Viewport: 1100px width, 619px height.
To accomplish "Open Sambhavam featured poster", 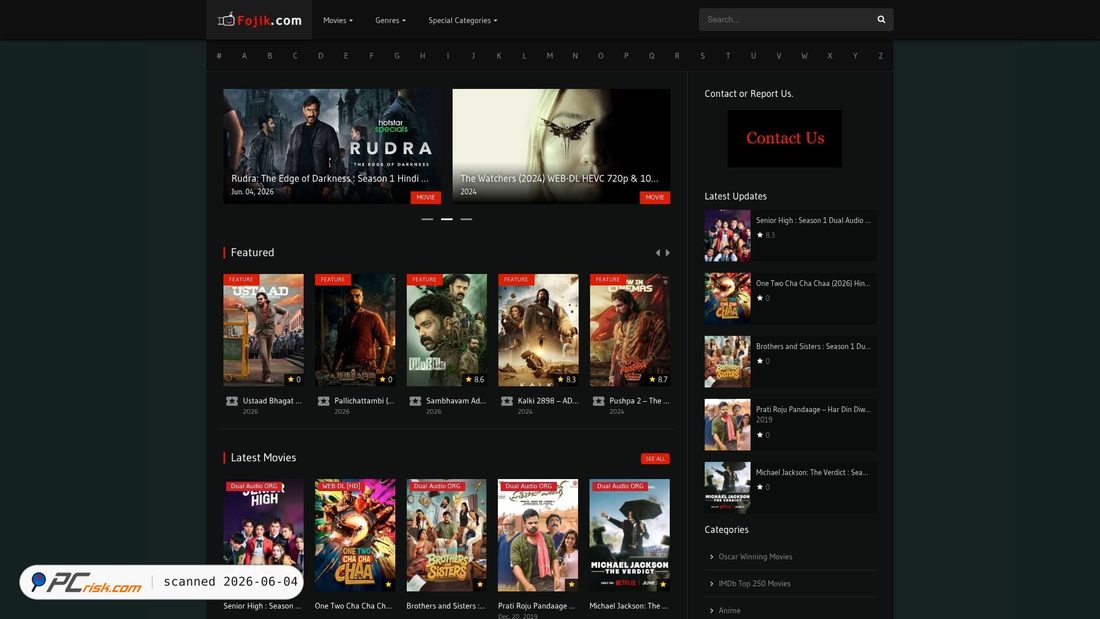I will point(447,330).
